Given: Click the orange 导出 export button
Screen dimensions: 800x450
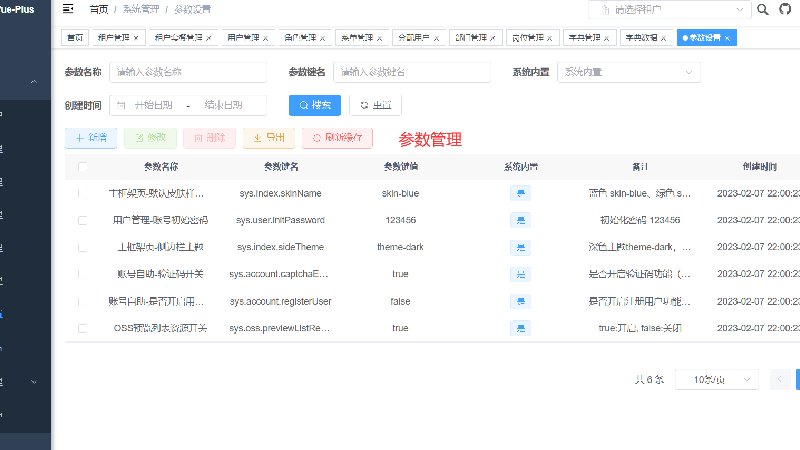Looking at the screenshot, I should 269,138.
